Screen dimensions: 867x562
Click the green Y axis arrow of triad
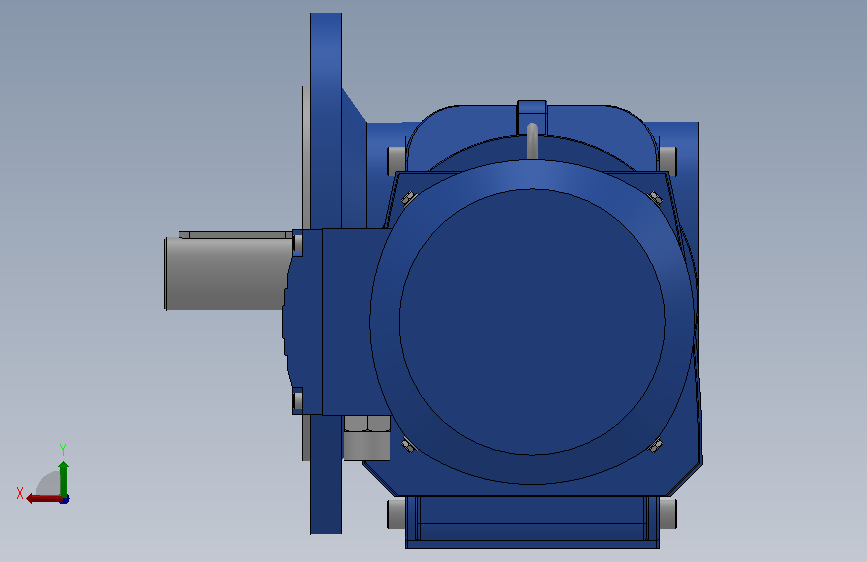click(64, 479)
